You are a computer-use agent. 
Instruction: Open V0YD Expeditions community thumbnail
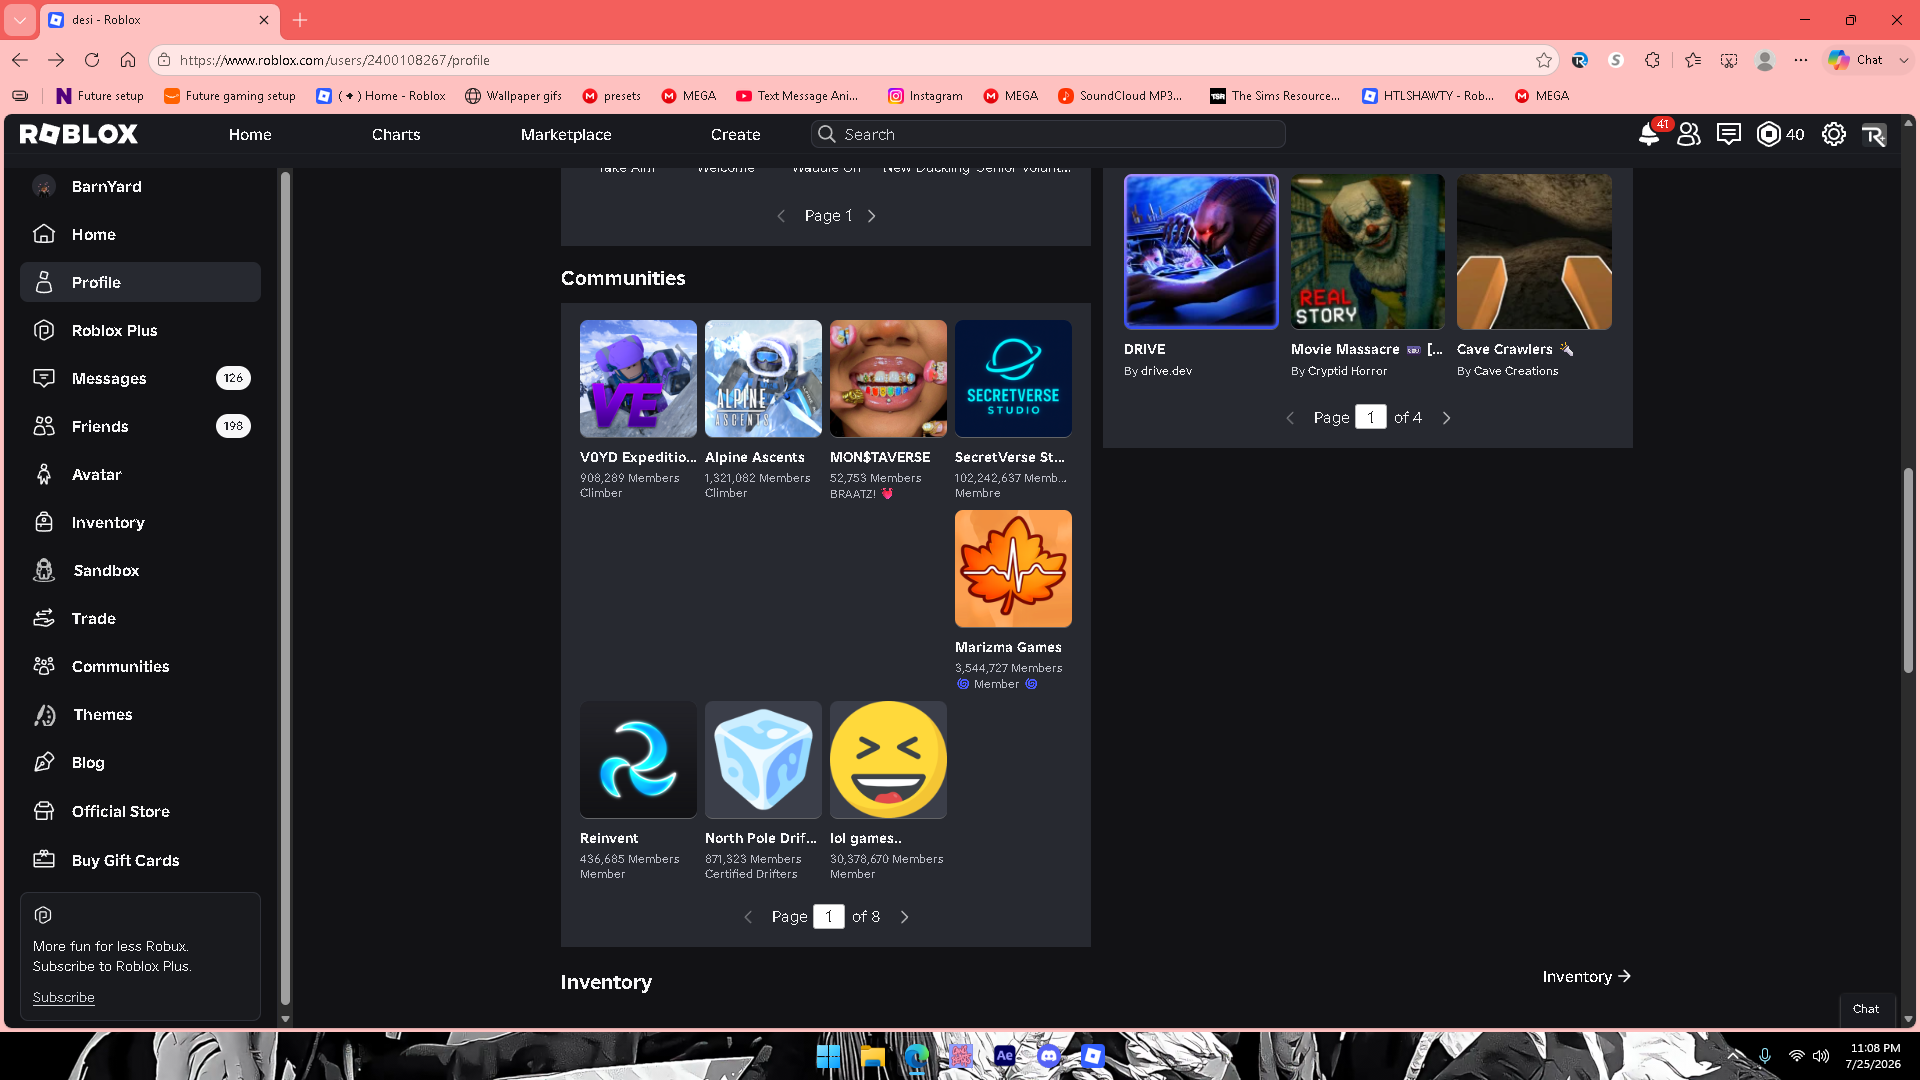[638, 378]
